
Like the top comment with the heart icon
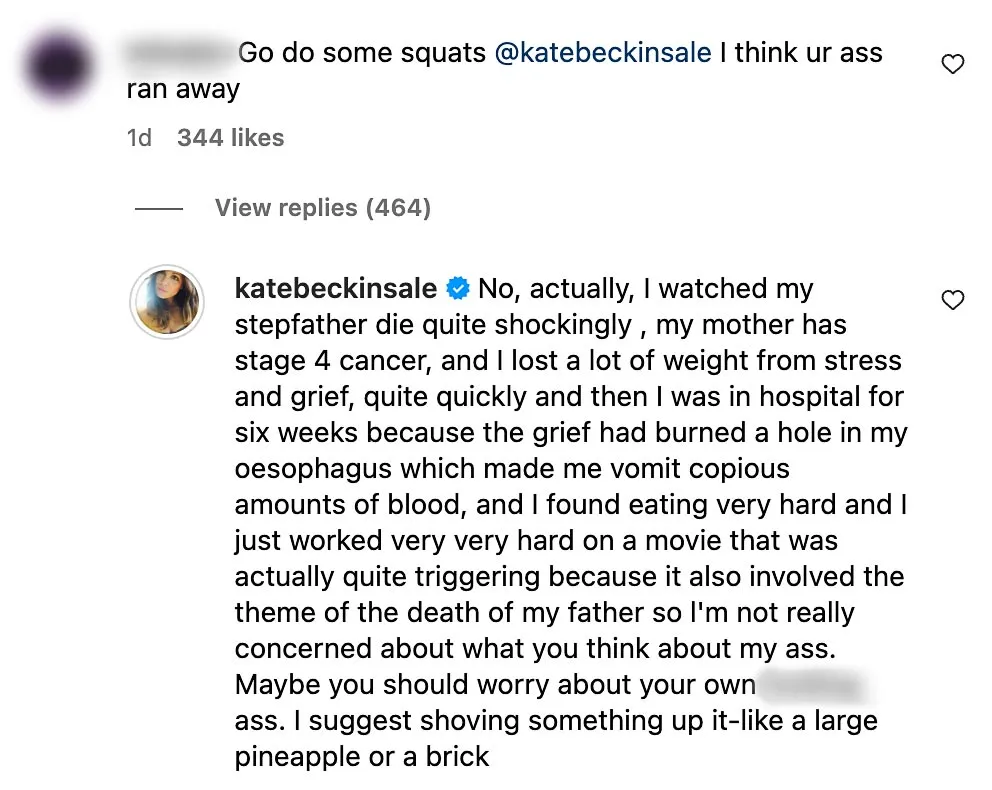tap(953, 63)
